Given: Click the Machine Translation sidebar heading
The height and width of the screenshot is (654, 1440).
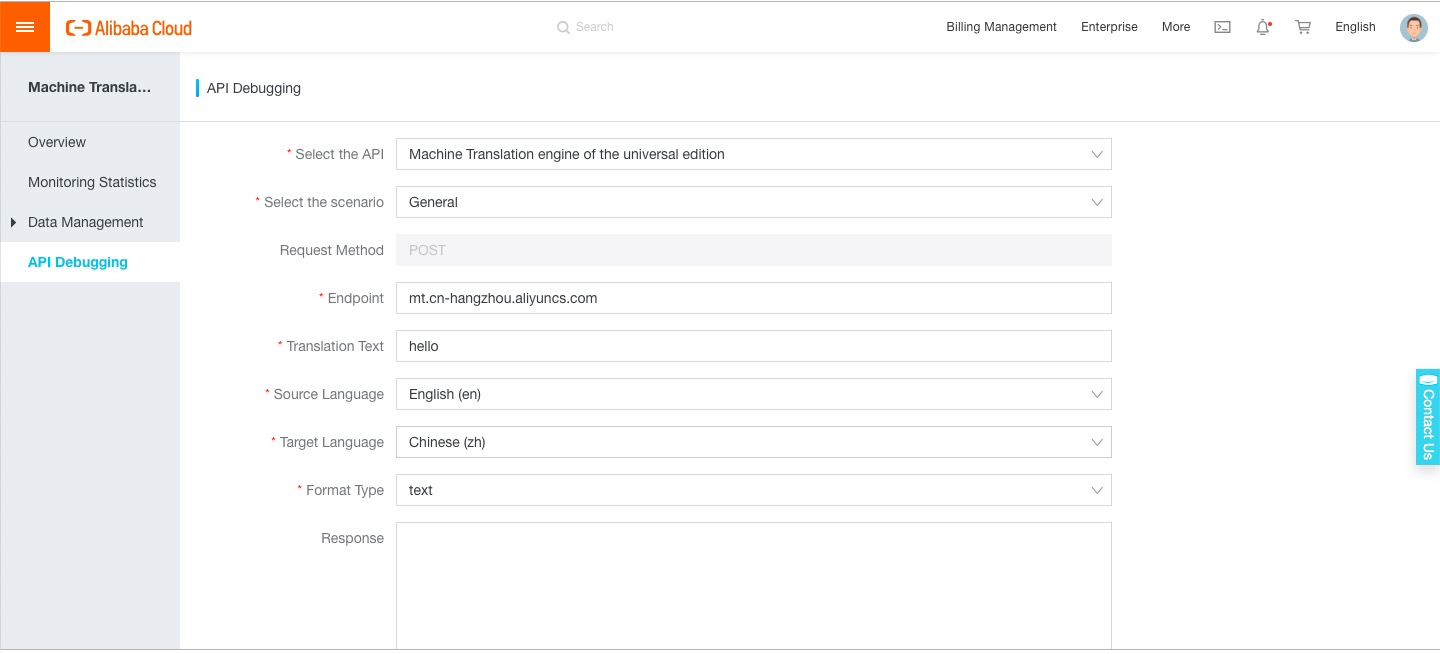Looking at the screenshot, I should click(x=90, y=87).
